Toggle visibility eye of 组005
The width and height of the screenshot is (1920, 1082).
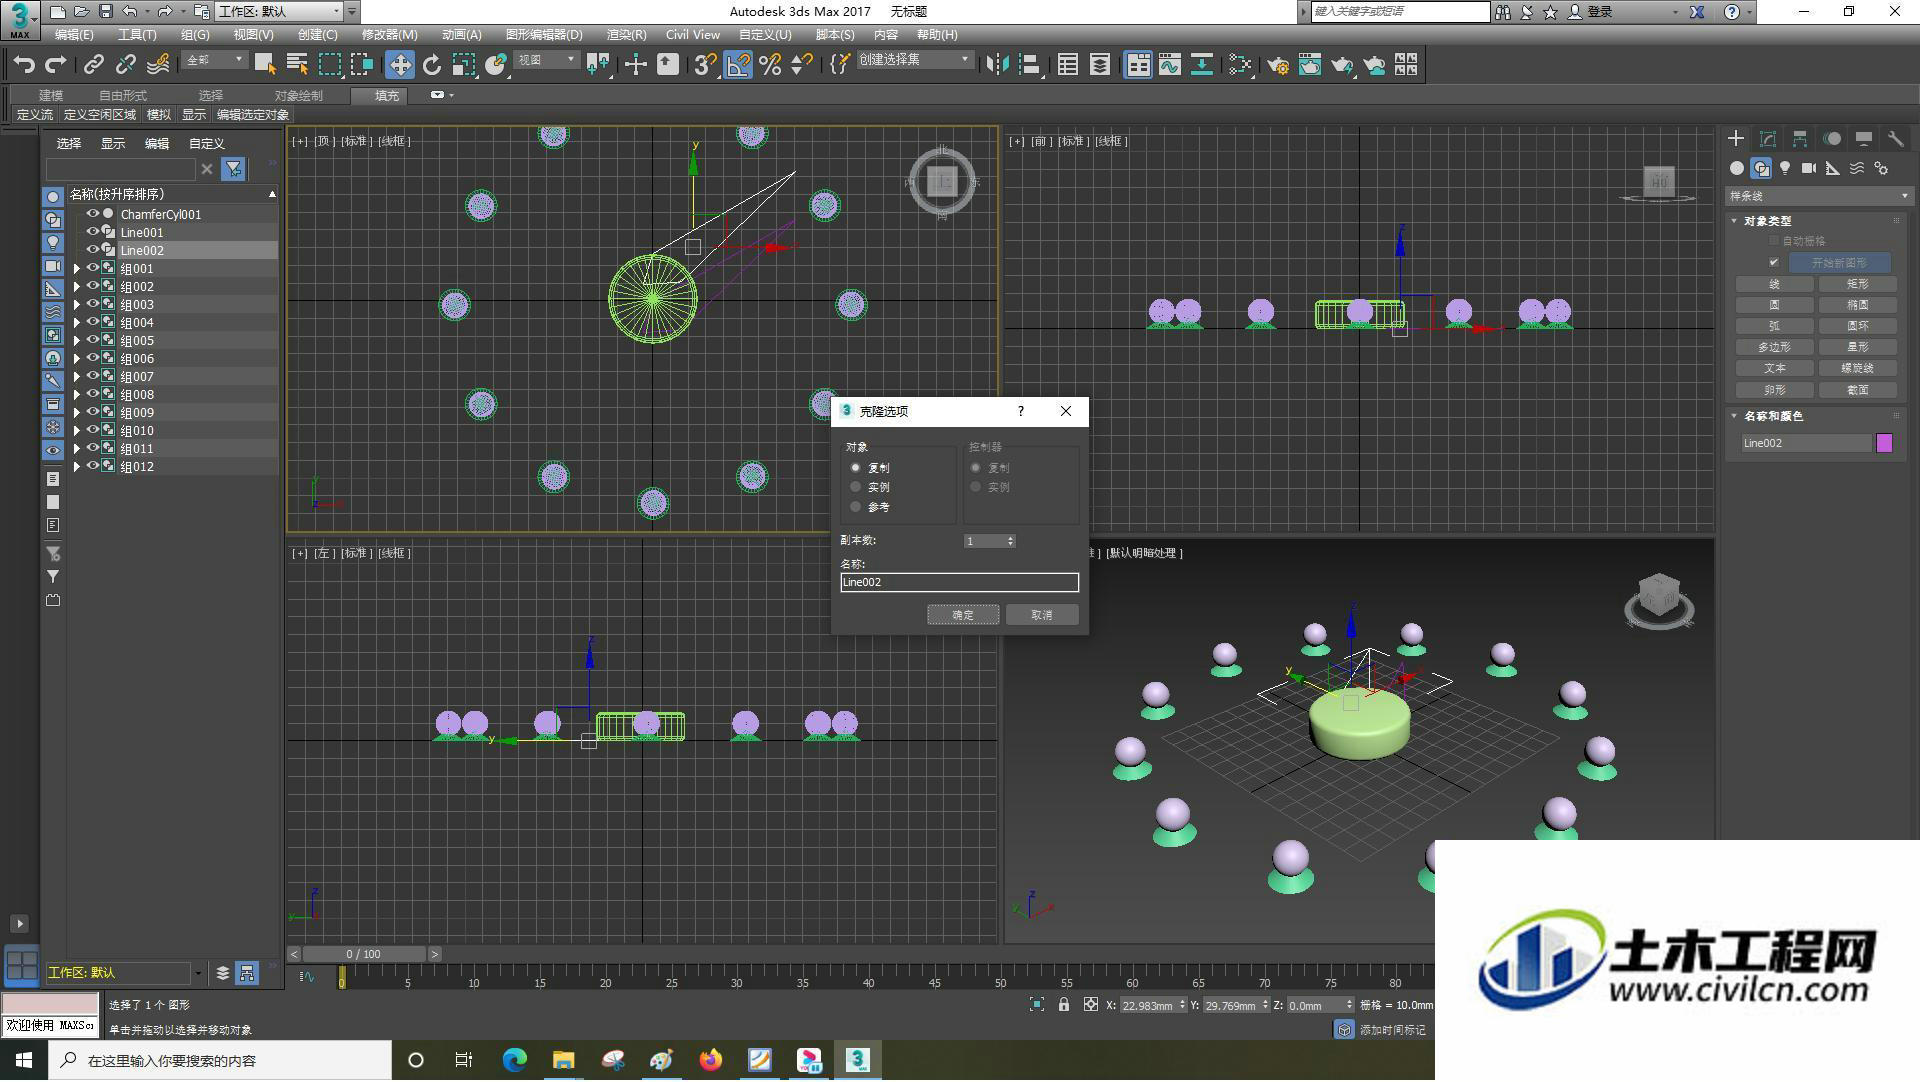(x=93, y=340)
